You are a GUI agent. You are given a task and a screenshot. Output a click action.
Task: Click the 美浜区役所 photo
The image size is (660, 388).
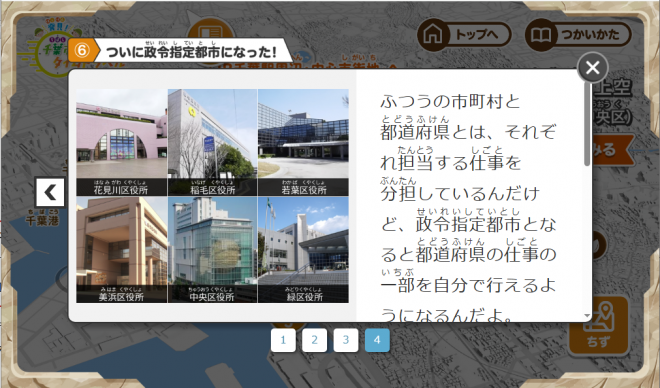tap(121, 250)
